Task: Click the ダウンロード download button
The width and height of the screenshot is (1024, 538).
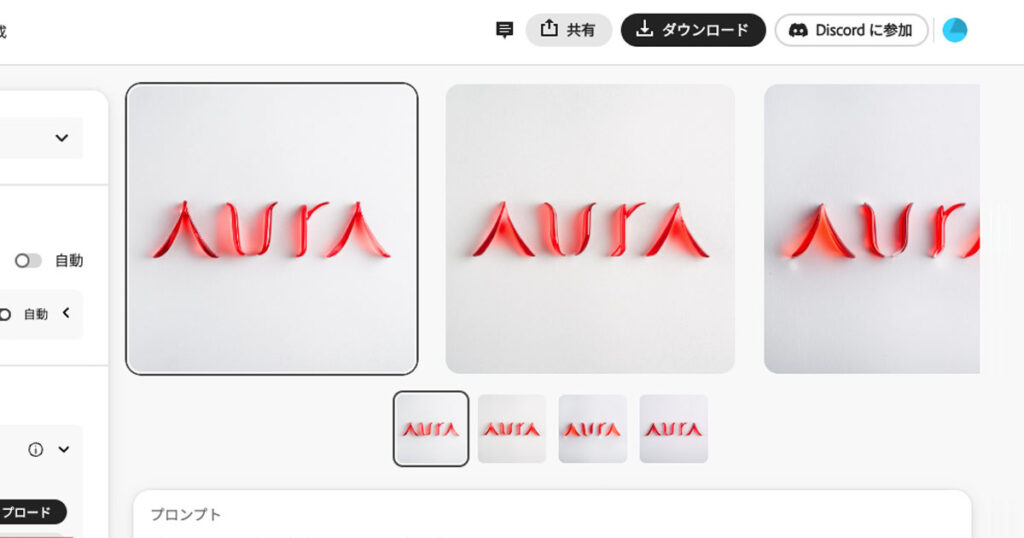Action: [x=693, y=30]
